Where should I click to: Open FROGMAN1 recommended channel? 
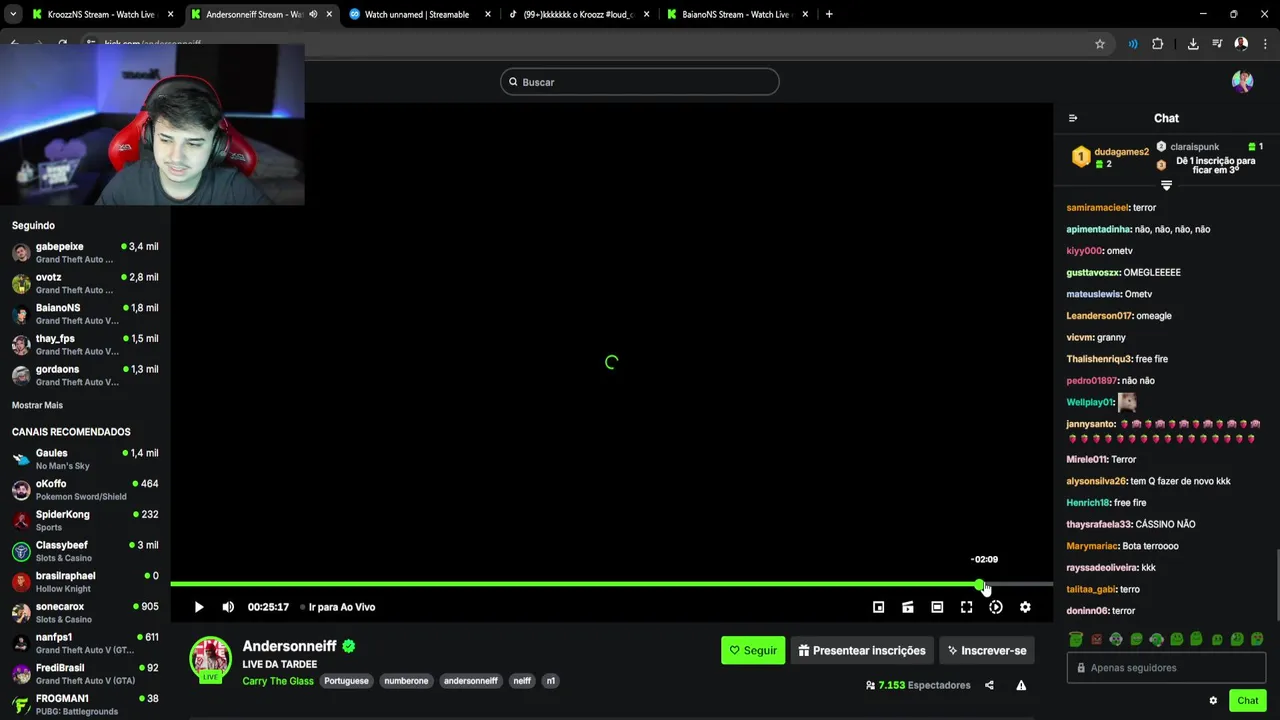85,704
